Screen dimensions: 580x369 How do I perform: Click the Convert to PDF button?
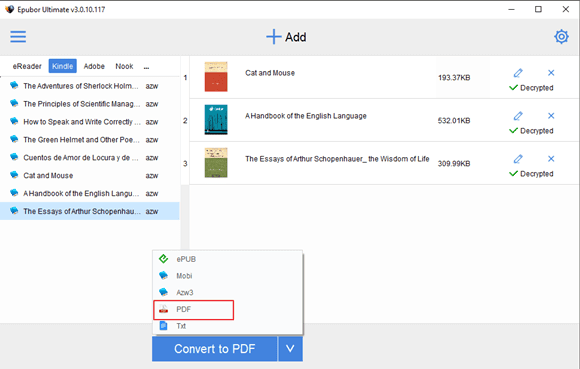coord(215,349)
